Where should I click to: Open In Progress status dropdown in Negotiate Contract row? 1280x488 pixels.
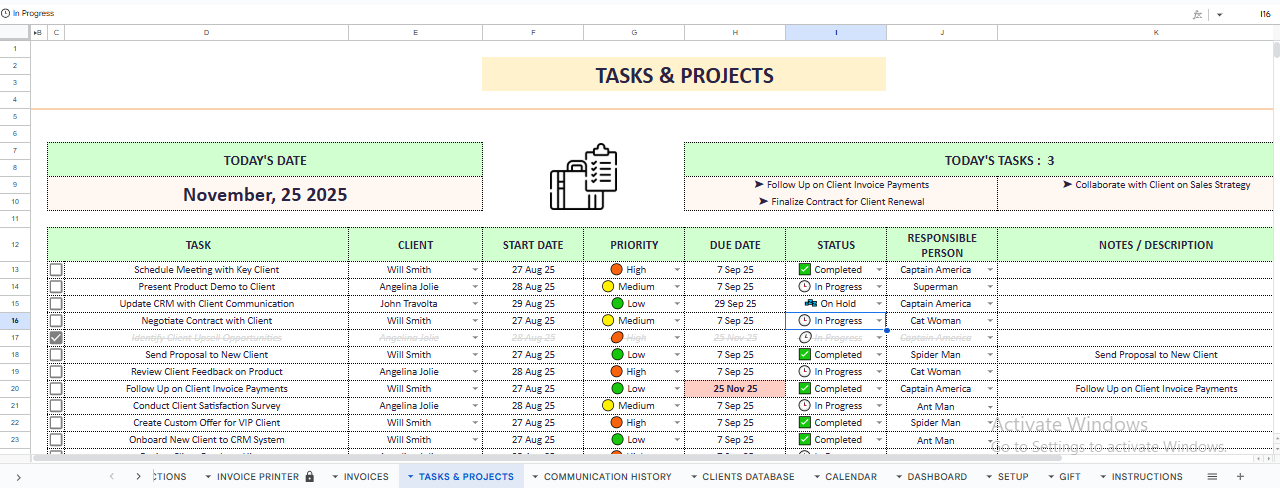point(879,321)
